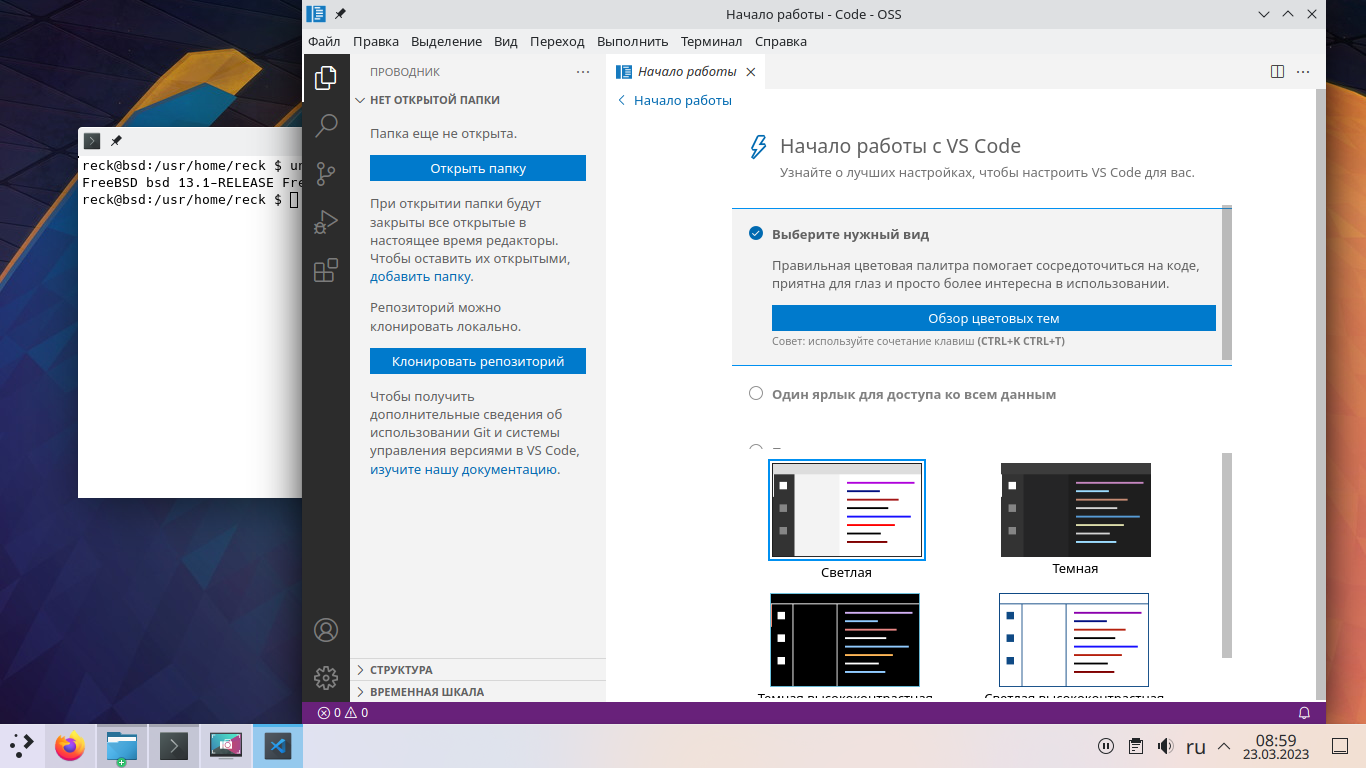The image size is (1366, 768).
Task: Follow the 'добавить папку' link
Action: pyautogui.click(x=420, y=277)
